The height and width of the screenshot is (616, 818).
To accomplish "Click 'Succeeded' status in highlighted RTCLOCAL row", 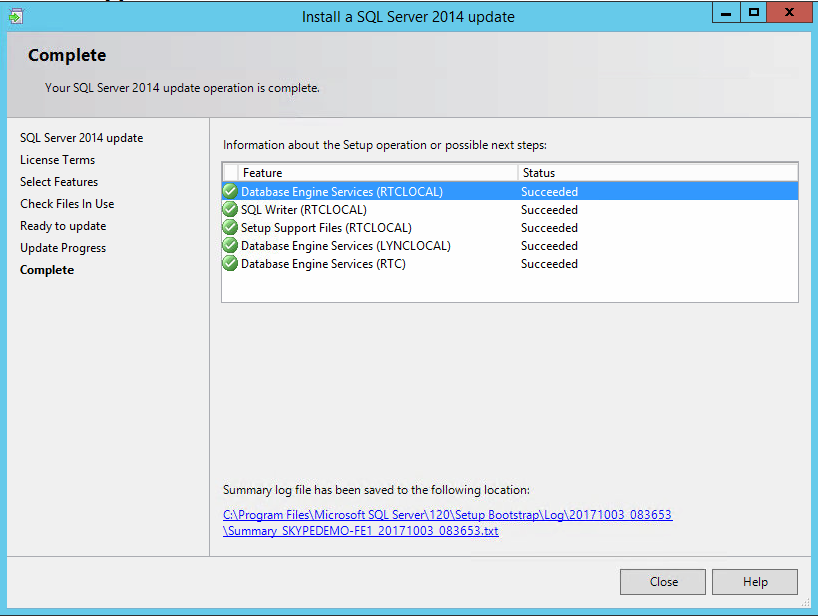I will tap(549, 191).
